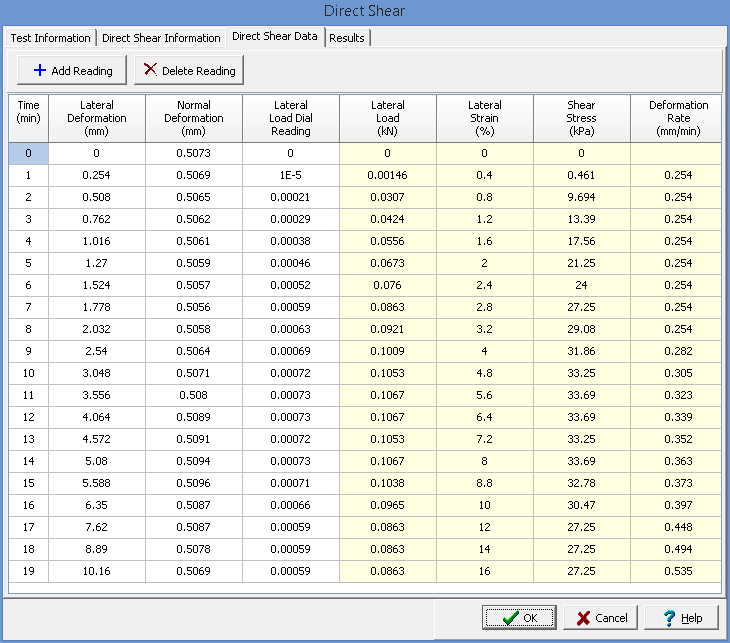
Task: Click the question mark Help icon
Action: pos(669,618)
